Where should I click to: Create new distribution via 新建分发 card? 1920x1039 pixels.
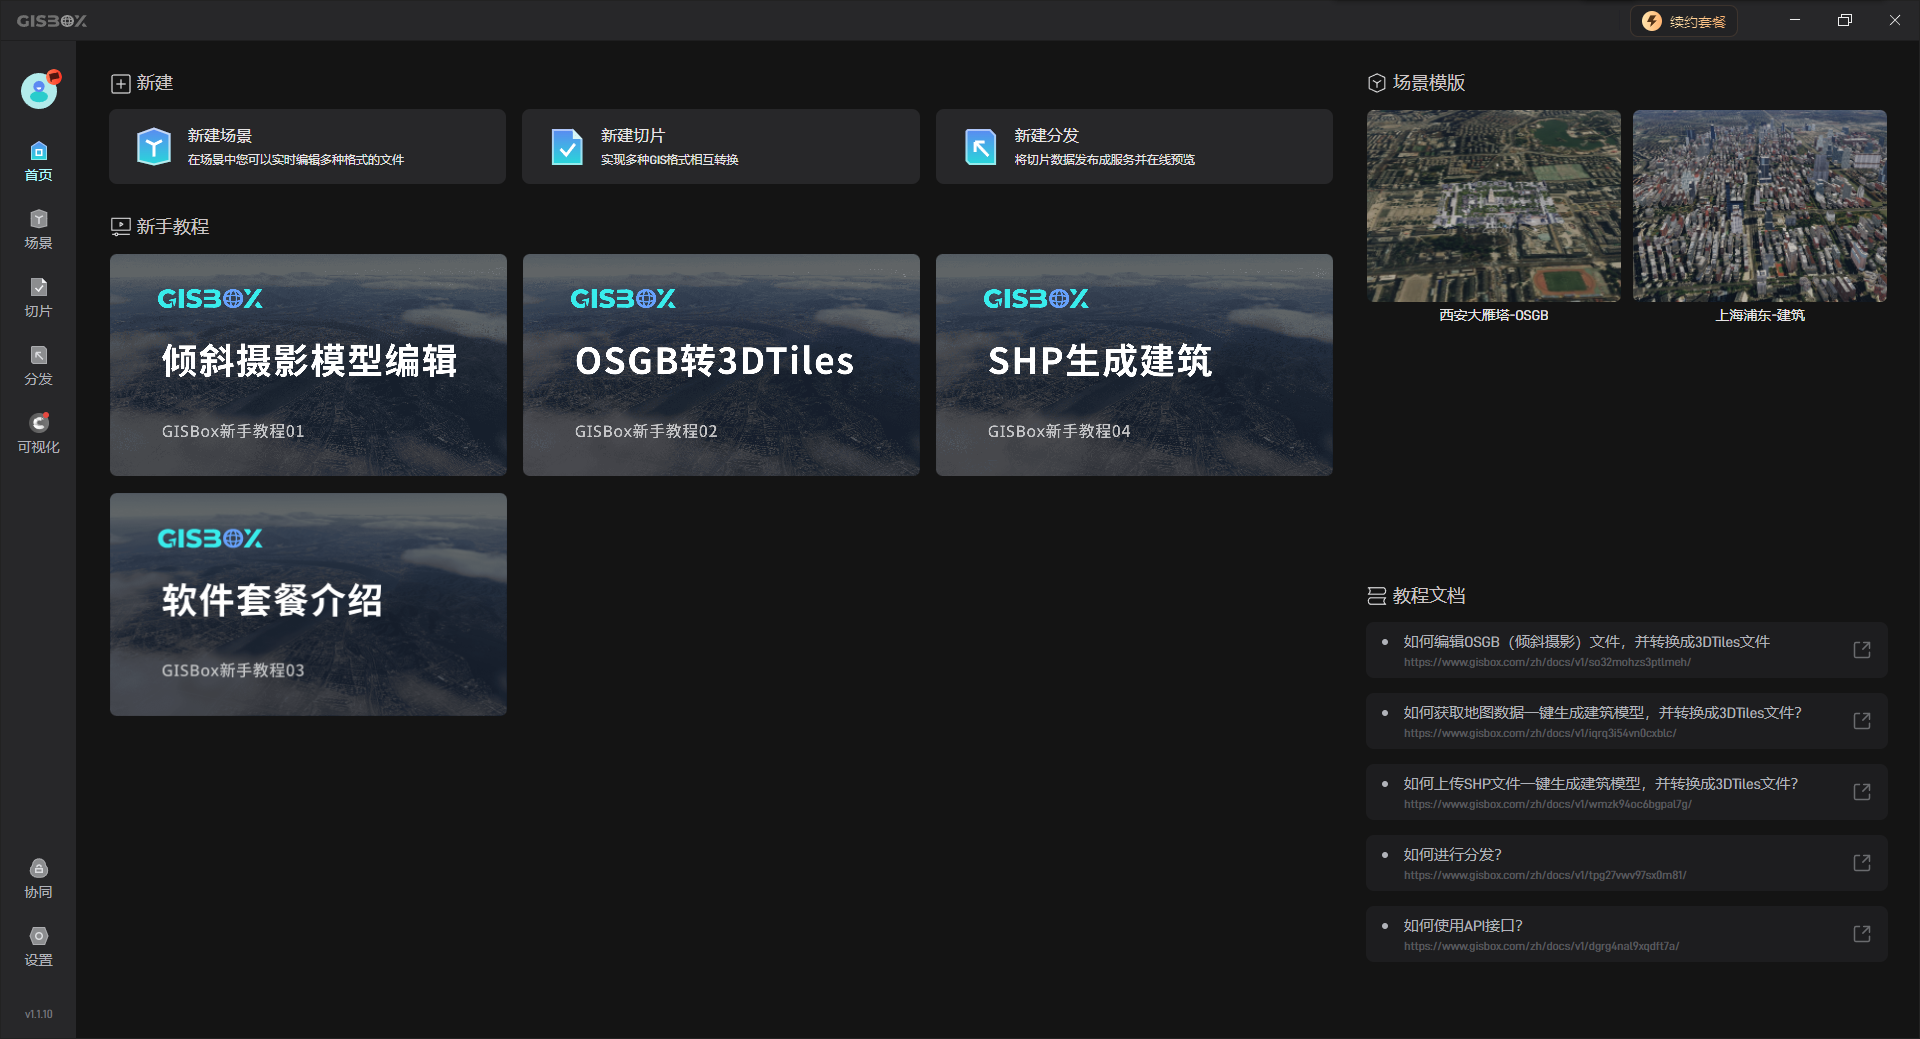[x=1134, y=147]
